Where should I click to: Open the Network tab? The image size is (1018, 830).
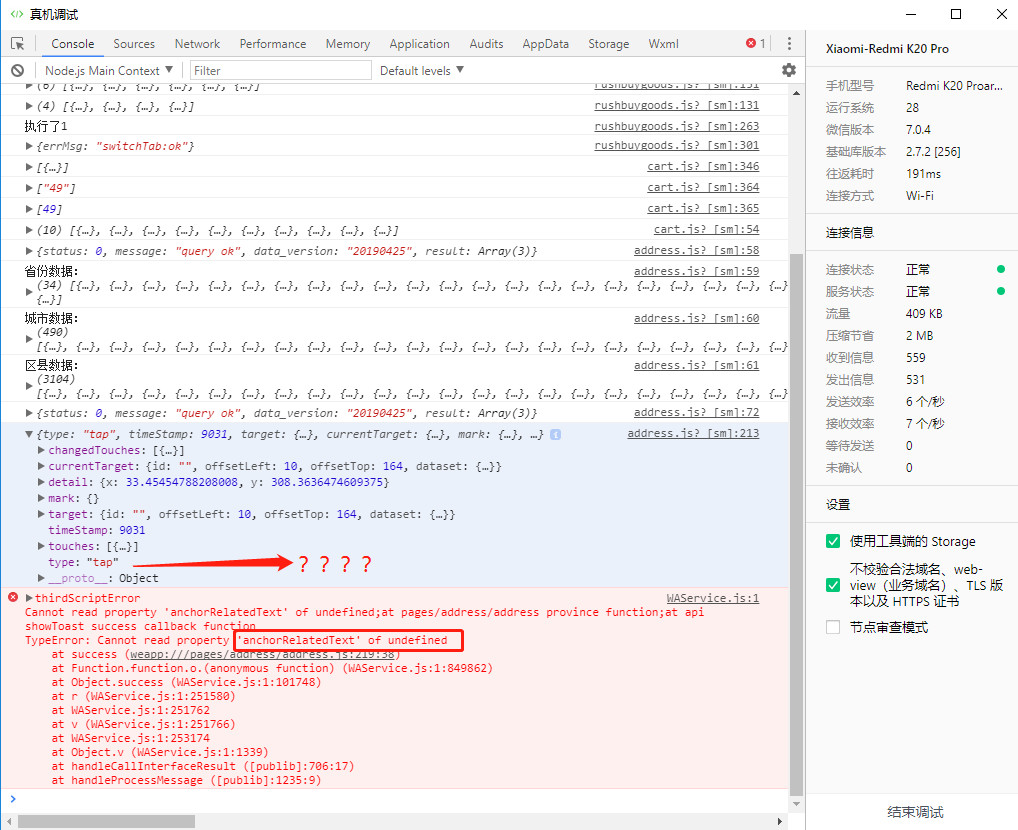tap(197, 44)
